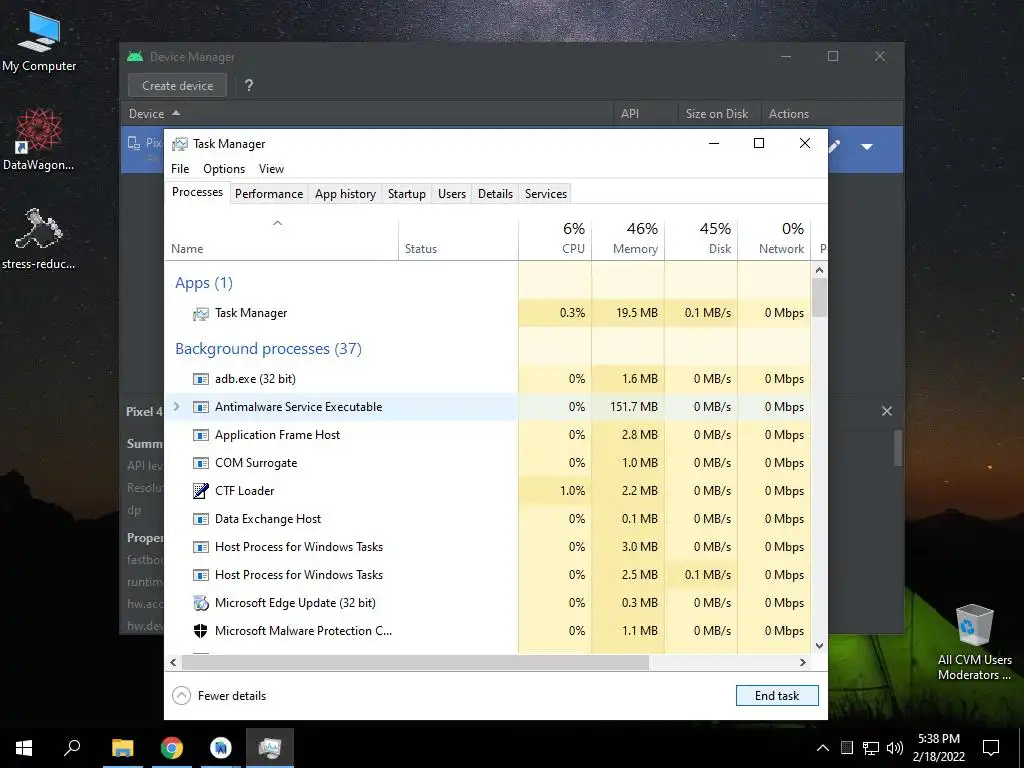The width and height of the screenshot is (1024, 768).
Task: Click the scroll right arrow below the list
Action: [803, 662]
